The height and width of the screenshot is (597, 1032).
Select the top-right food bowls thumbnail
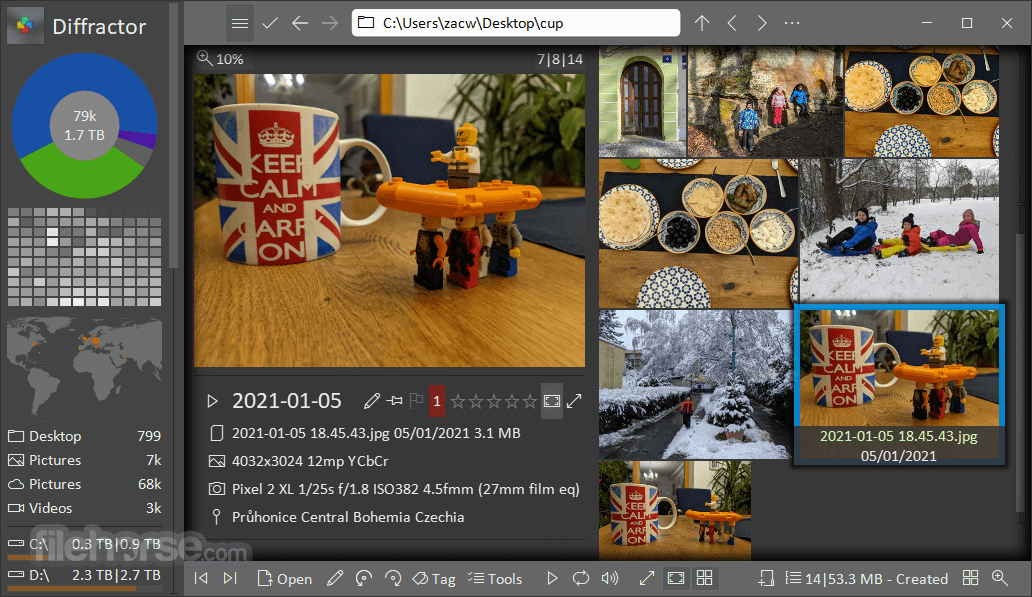coord(922,101)
